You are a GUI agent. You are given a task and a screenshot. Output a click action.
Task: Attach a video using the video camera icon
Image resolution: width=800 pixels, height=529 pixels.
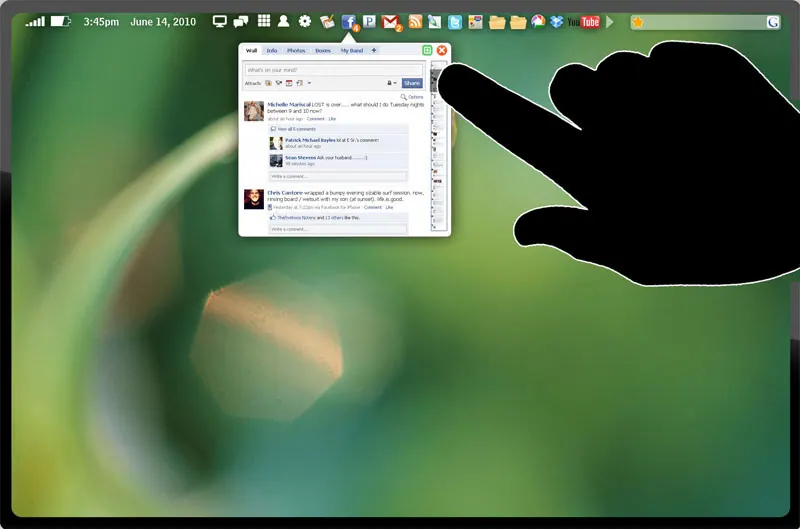[279, 83]
